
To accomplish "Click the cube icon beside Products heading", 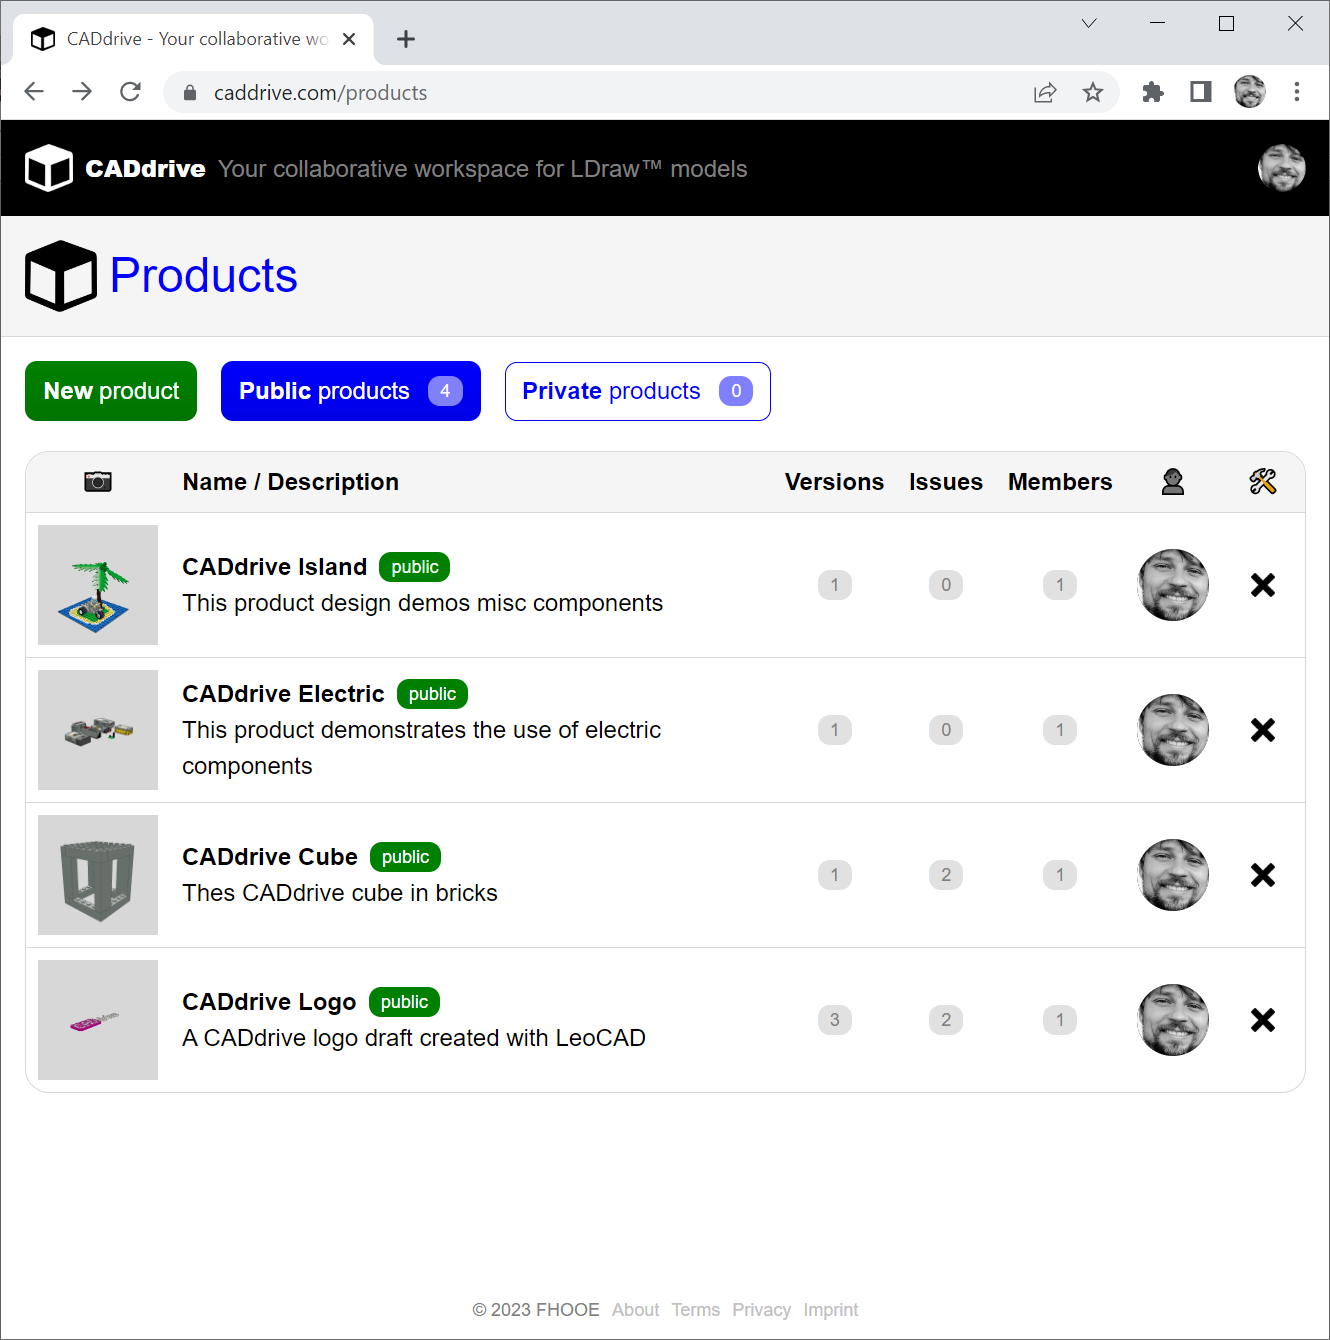I will coord(61,276).
